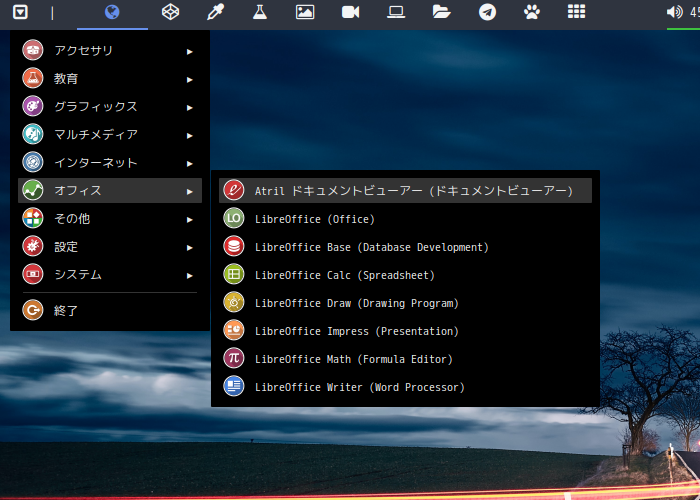Launch Telegram paper plane panel icon
The image size is (700, 500).
click(x=487, y=12)
